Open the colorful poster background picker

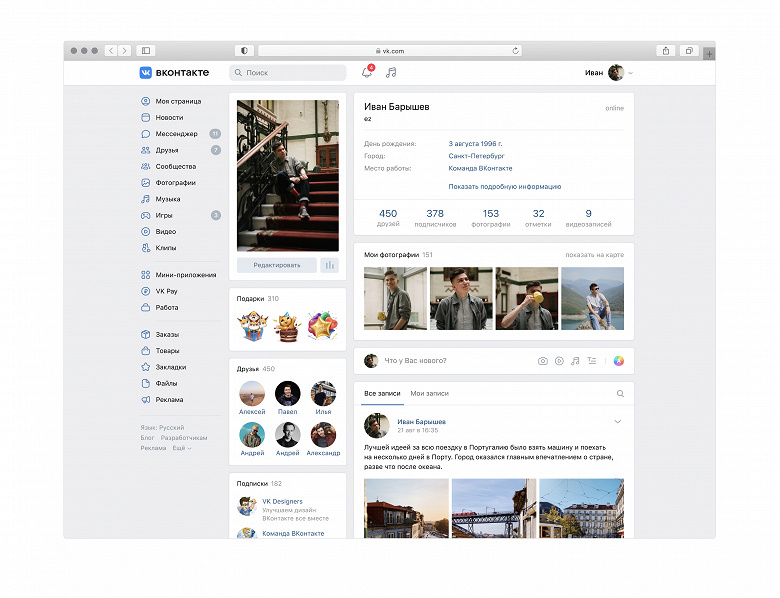click(619, 361)
